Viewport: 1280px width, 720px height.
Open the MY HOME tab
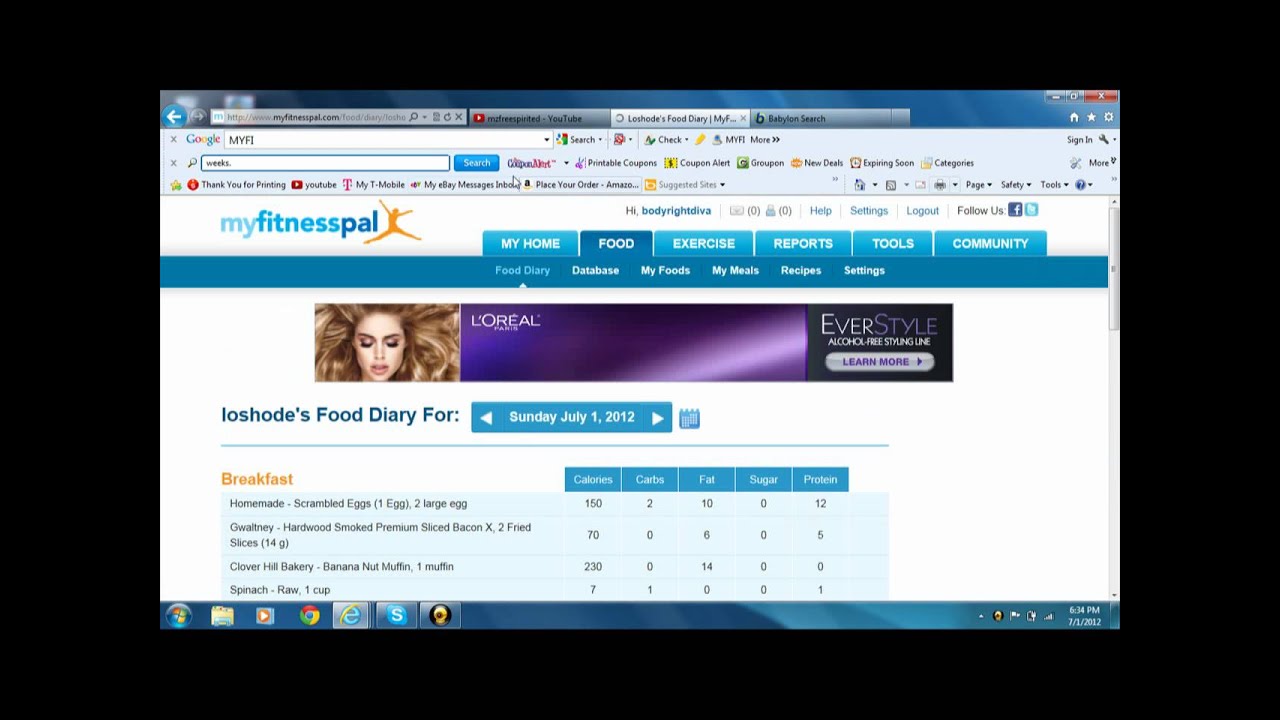pyautogui.click(x=530, y=243)
